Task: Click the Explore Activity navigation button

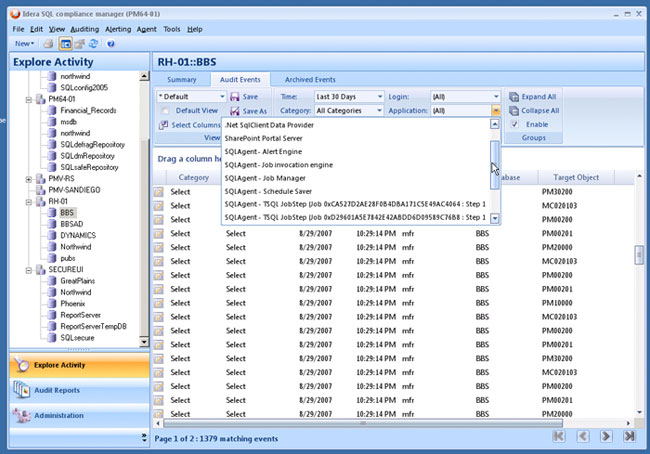Action: (79, 365)
